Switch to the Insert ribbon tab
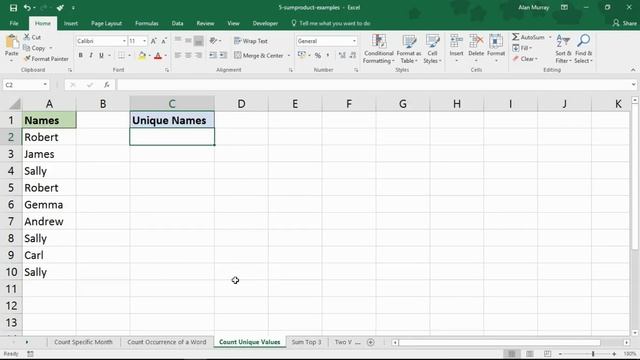This screenshot has width=640, height=360. point(71,23)
